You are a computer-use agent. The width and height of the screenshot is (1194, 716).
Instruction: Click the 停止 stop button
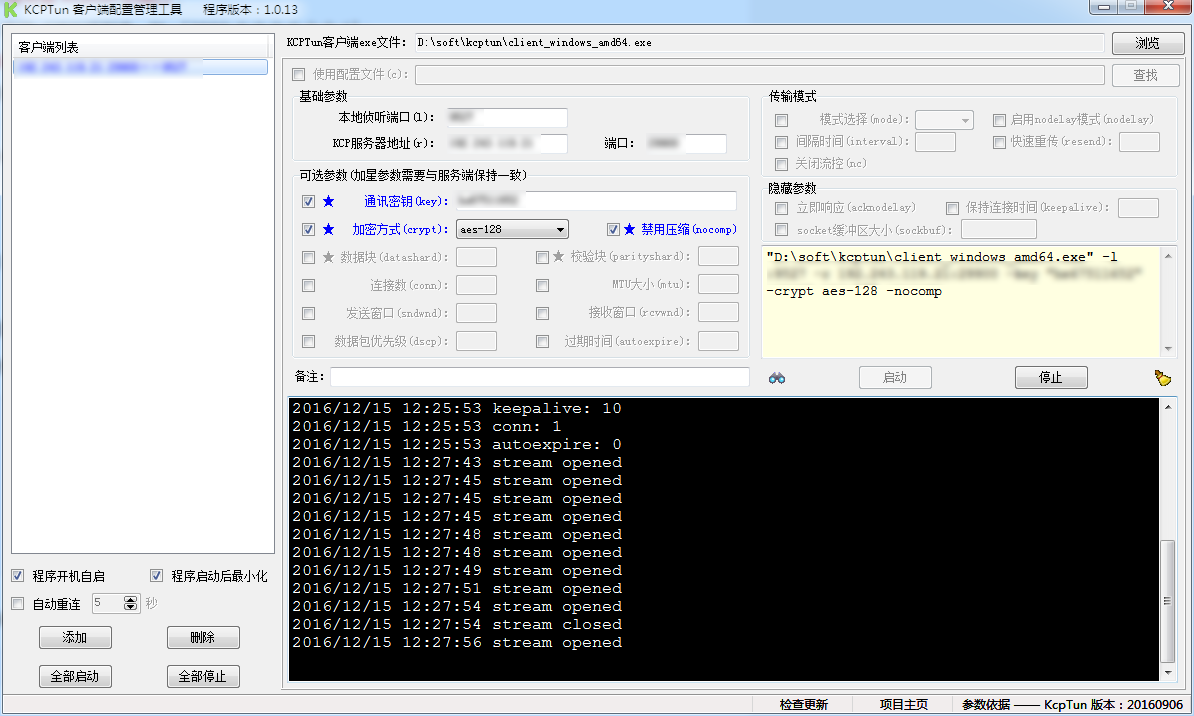pos(1051,378)
